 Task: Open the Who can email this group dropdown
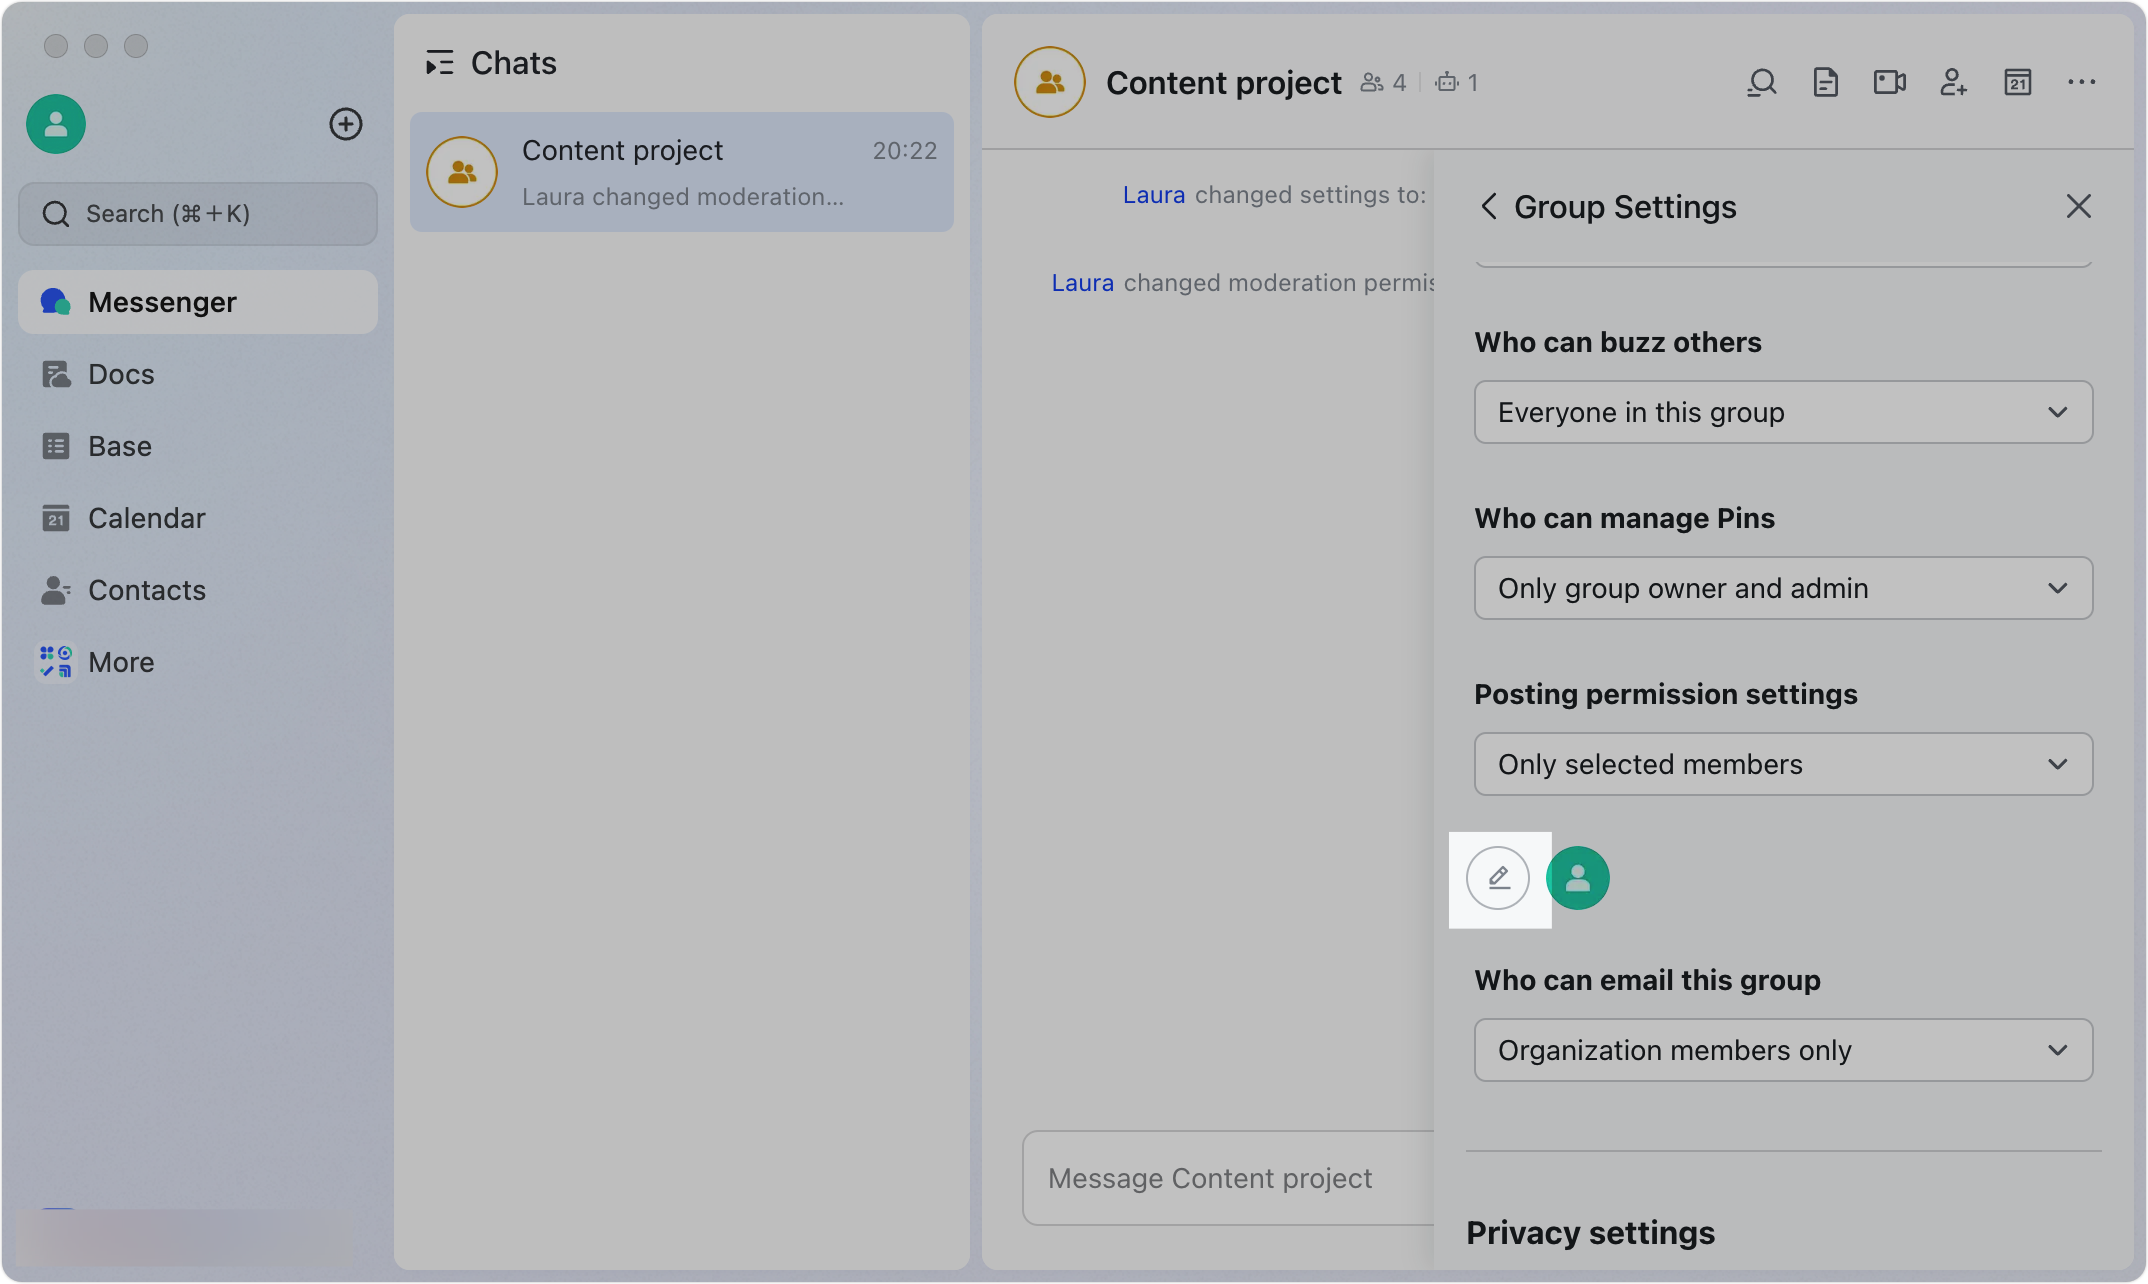1783,1050
